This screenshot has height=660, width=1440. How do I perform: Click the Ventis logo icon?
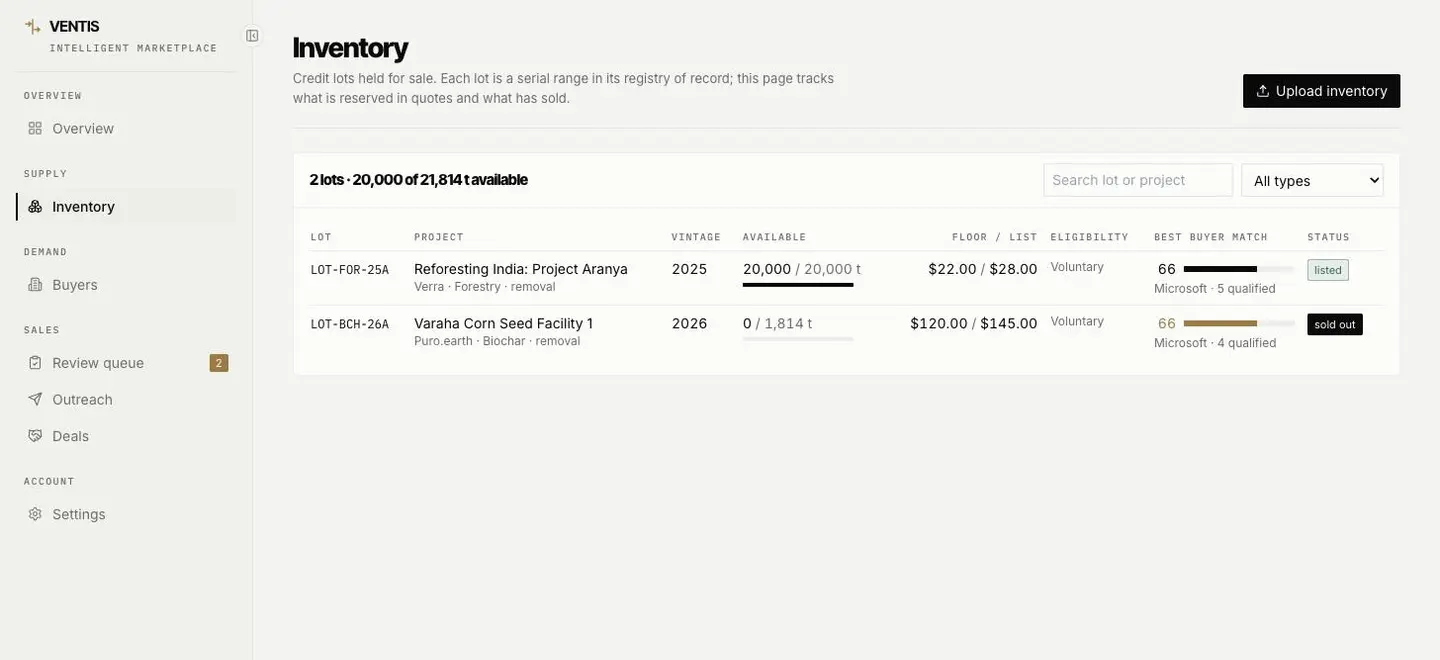pyautogui.click(x=33, y=27)
